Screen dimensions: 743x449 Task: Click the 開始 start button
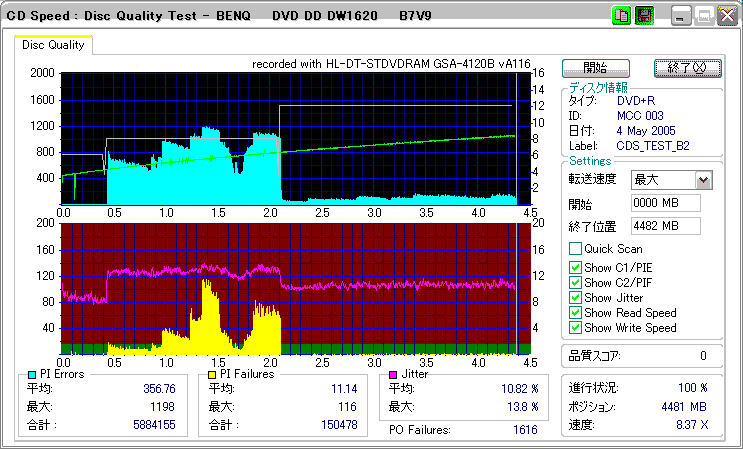tap(596, 68)
